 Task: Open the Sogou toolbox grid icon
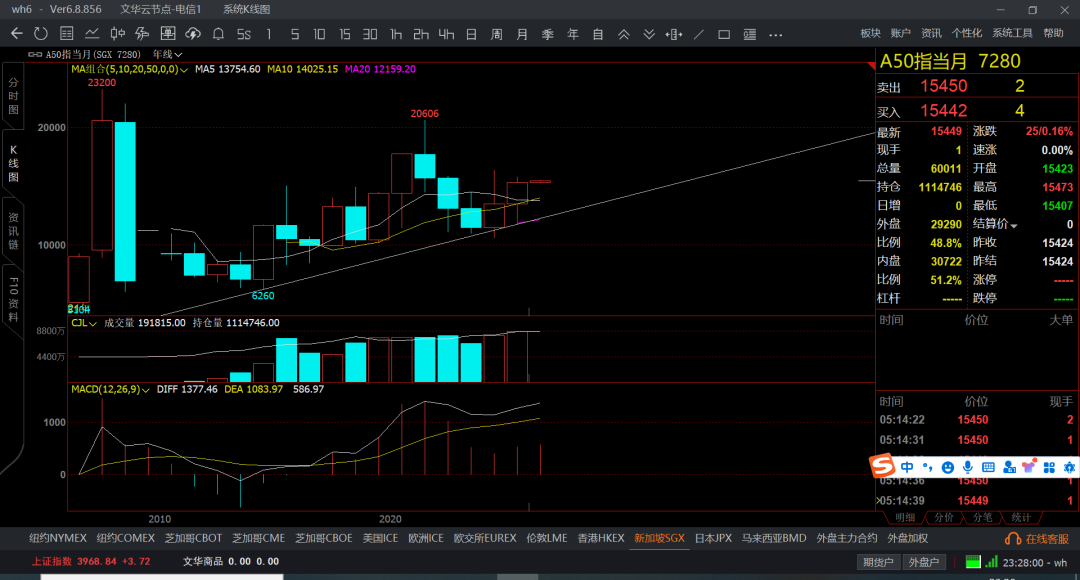click(x=1049, y=467)
